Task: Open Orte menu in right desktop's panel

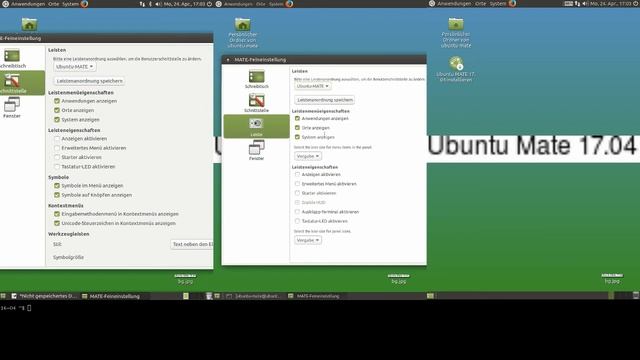Action: (480, 4)
